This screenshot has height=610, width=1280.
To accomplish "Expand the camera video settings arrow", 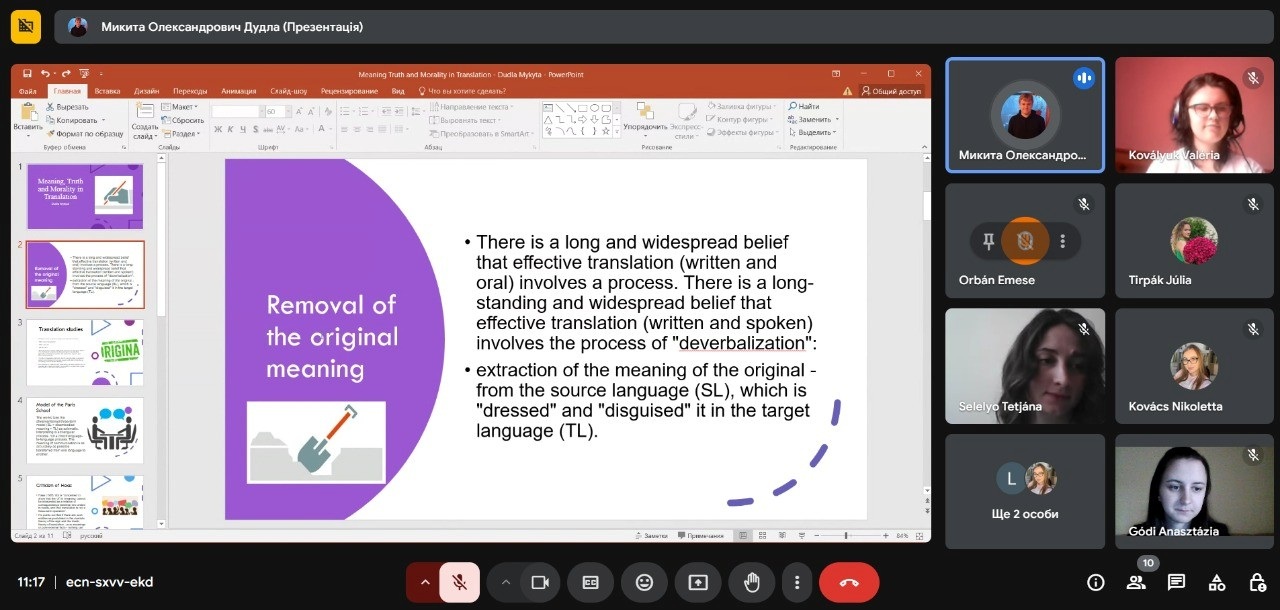I will [506, 582].
